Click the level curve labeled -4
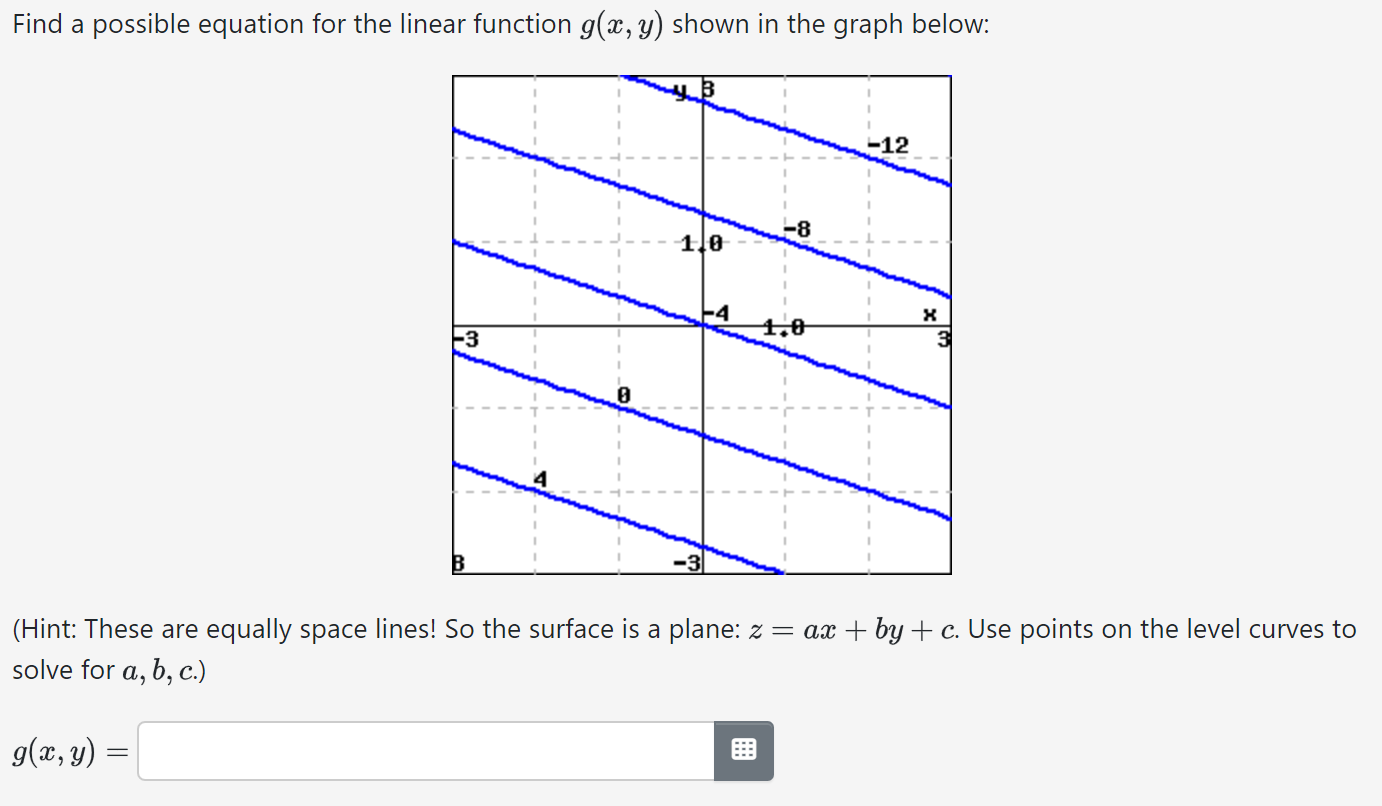 click(x=717, y=311)
